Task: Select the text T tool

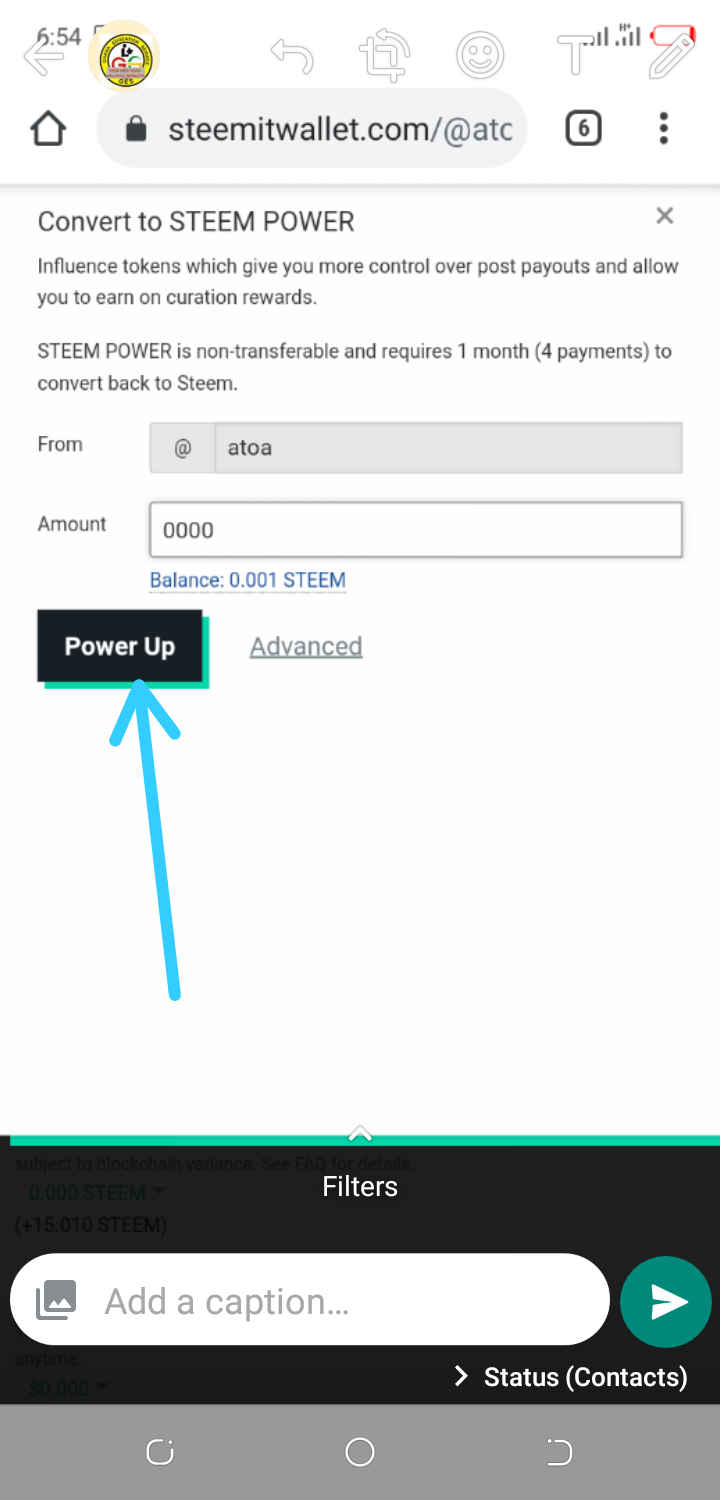Action: coord(575,56)
